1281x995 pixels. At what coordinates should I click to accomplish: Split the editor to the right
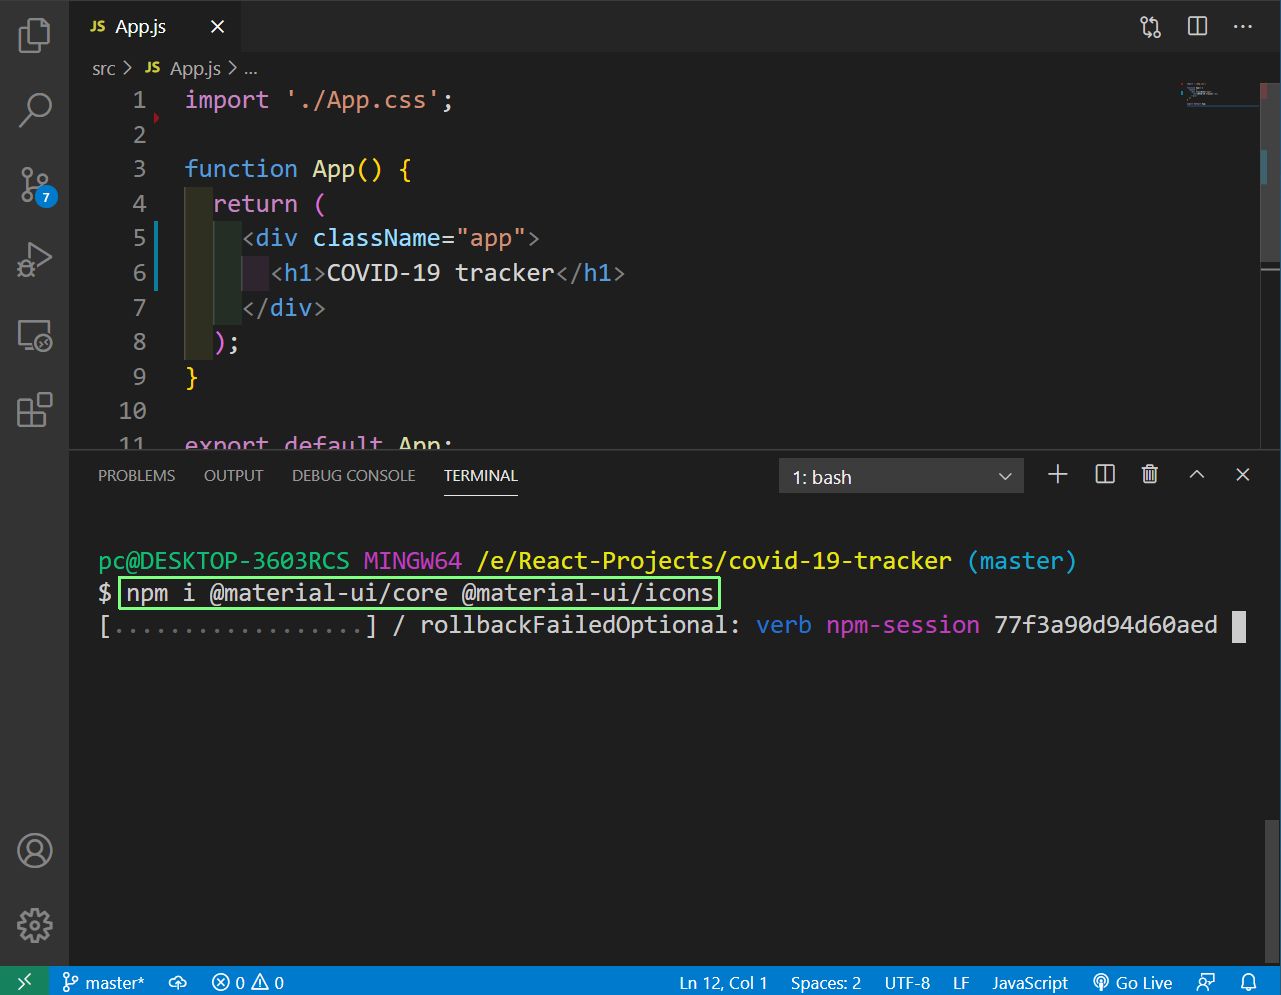(1197, 27)
